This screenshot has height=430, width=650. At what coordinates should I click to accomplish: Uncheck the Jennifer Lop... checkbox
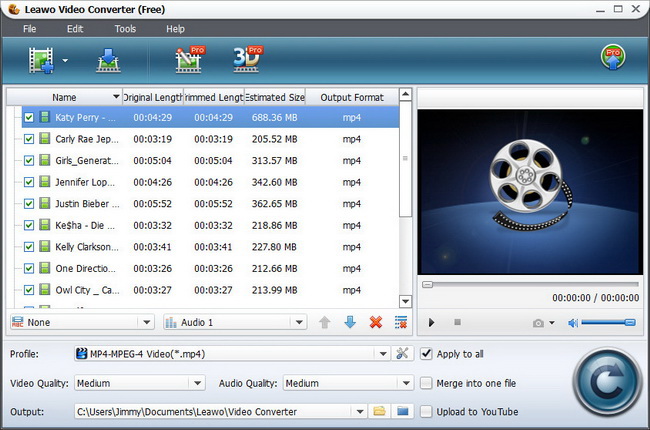pos(29,182)
